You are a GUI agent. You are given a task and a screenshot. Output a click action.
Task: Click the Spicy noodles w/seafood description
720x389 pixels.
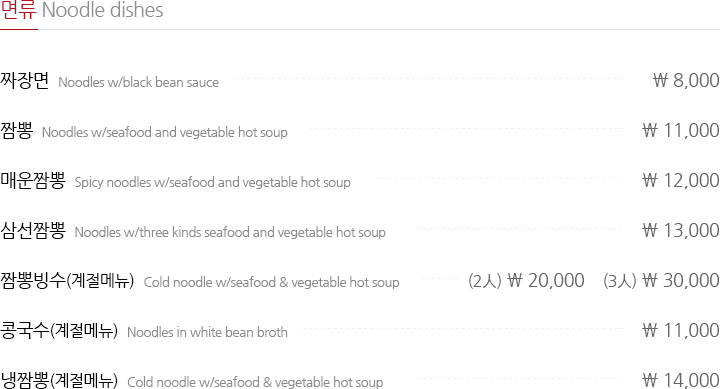click(213, 182)
